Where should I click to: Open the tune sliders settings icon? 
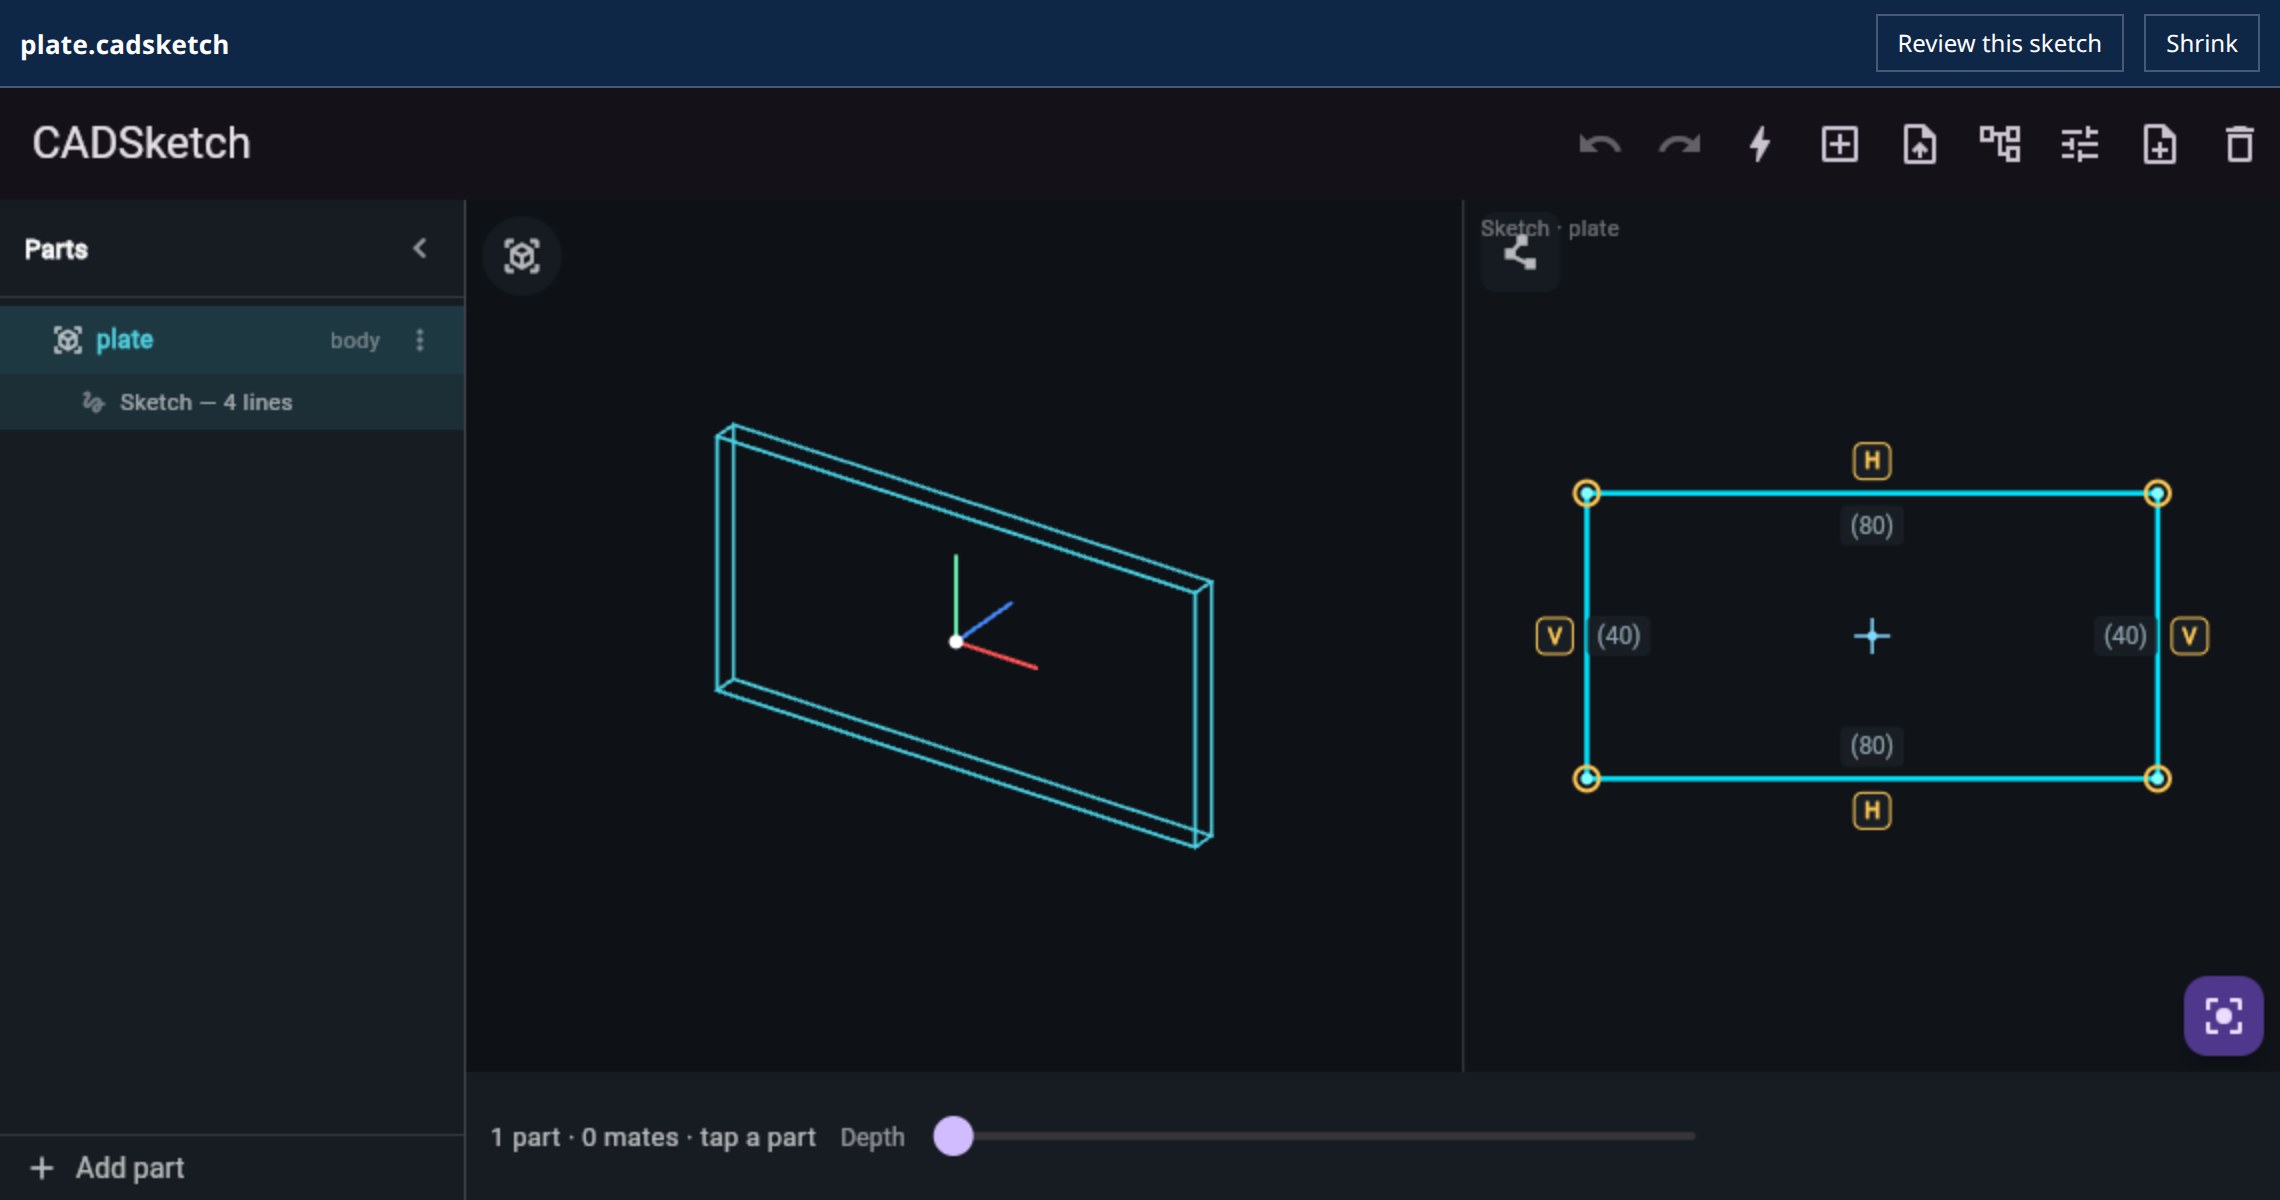pos(2080,145)
